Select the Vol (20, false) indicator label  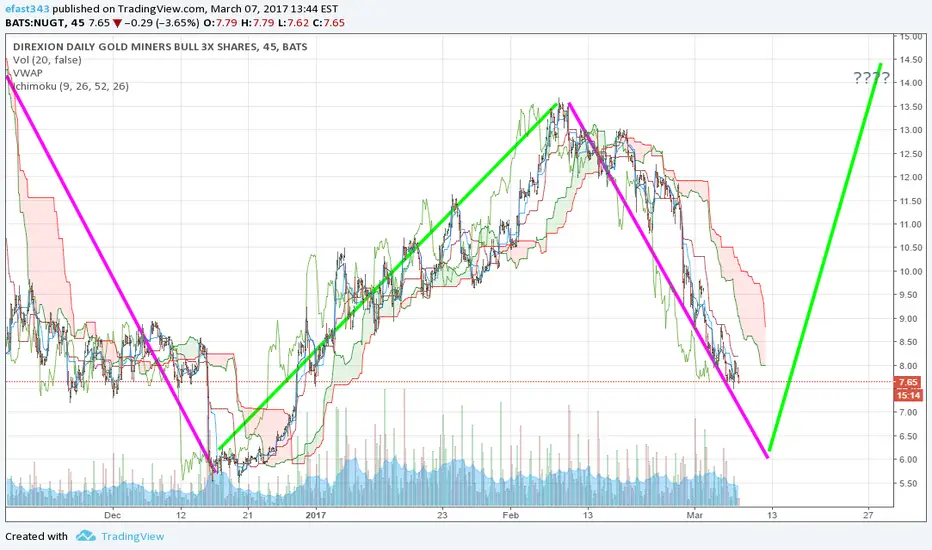tap(47, 60)
